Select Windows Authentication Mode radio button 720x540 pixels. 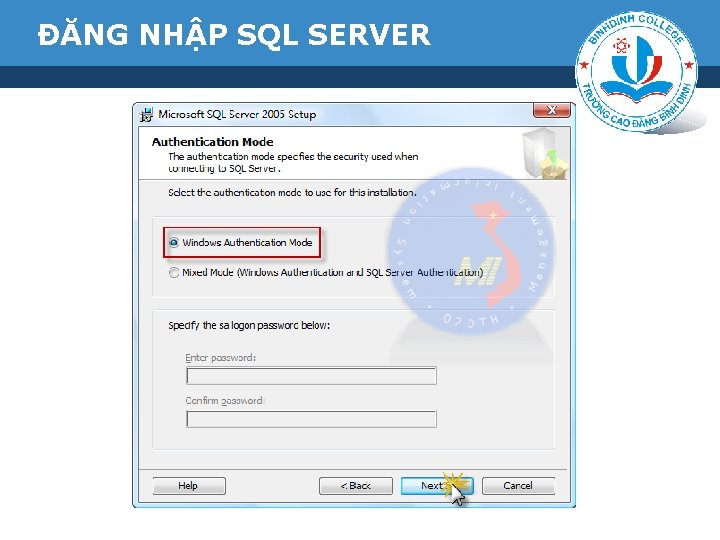(174, 242)
